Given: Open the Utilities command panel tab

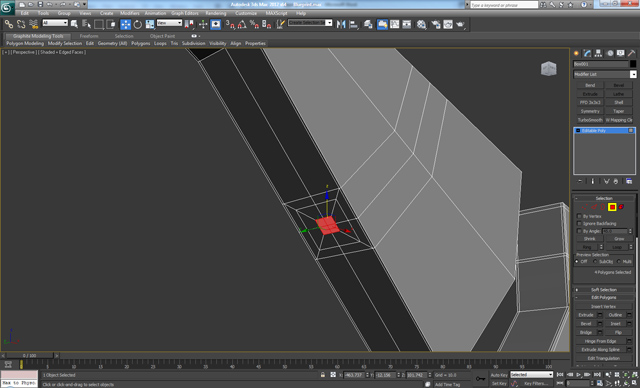Looking at the screenshot, I should tap(631, 53).
